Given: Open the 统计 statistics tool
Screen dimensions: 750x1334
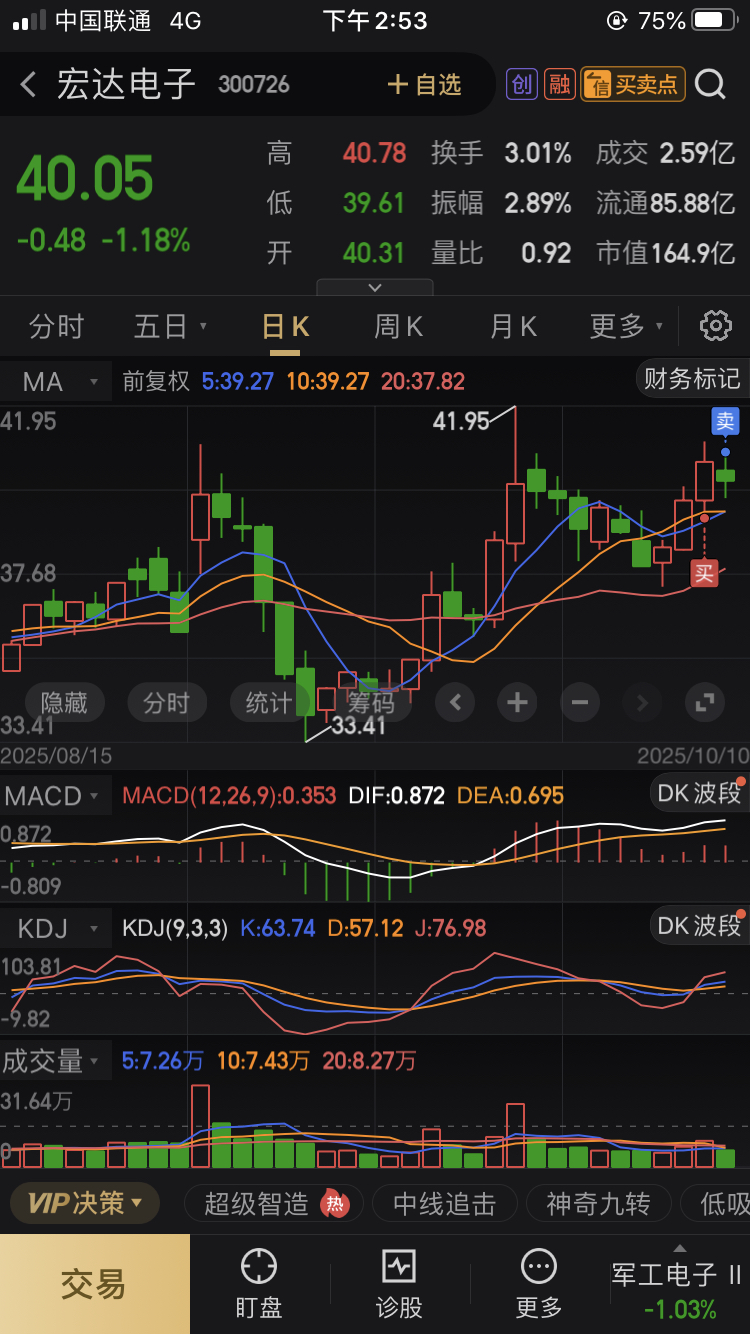Looking at the screenshot, I should (269, 703).
